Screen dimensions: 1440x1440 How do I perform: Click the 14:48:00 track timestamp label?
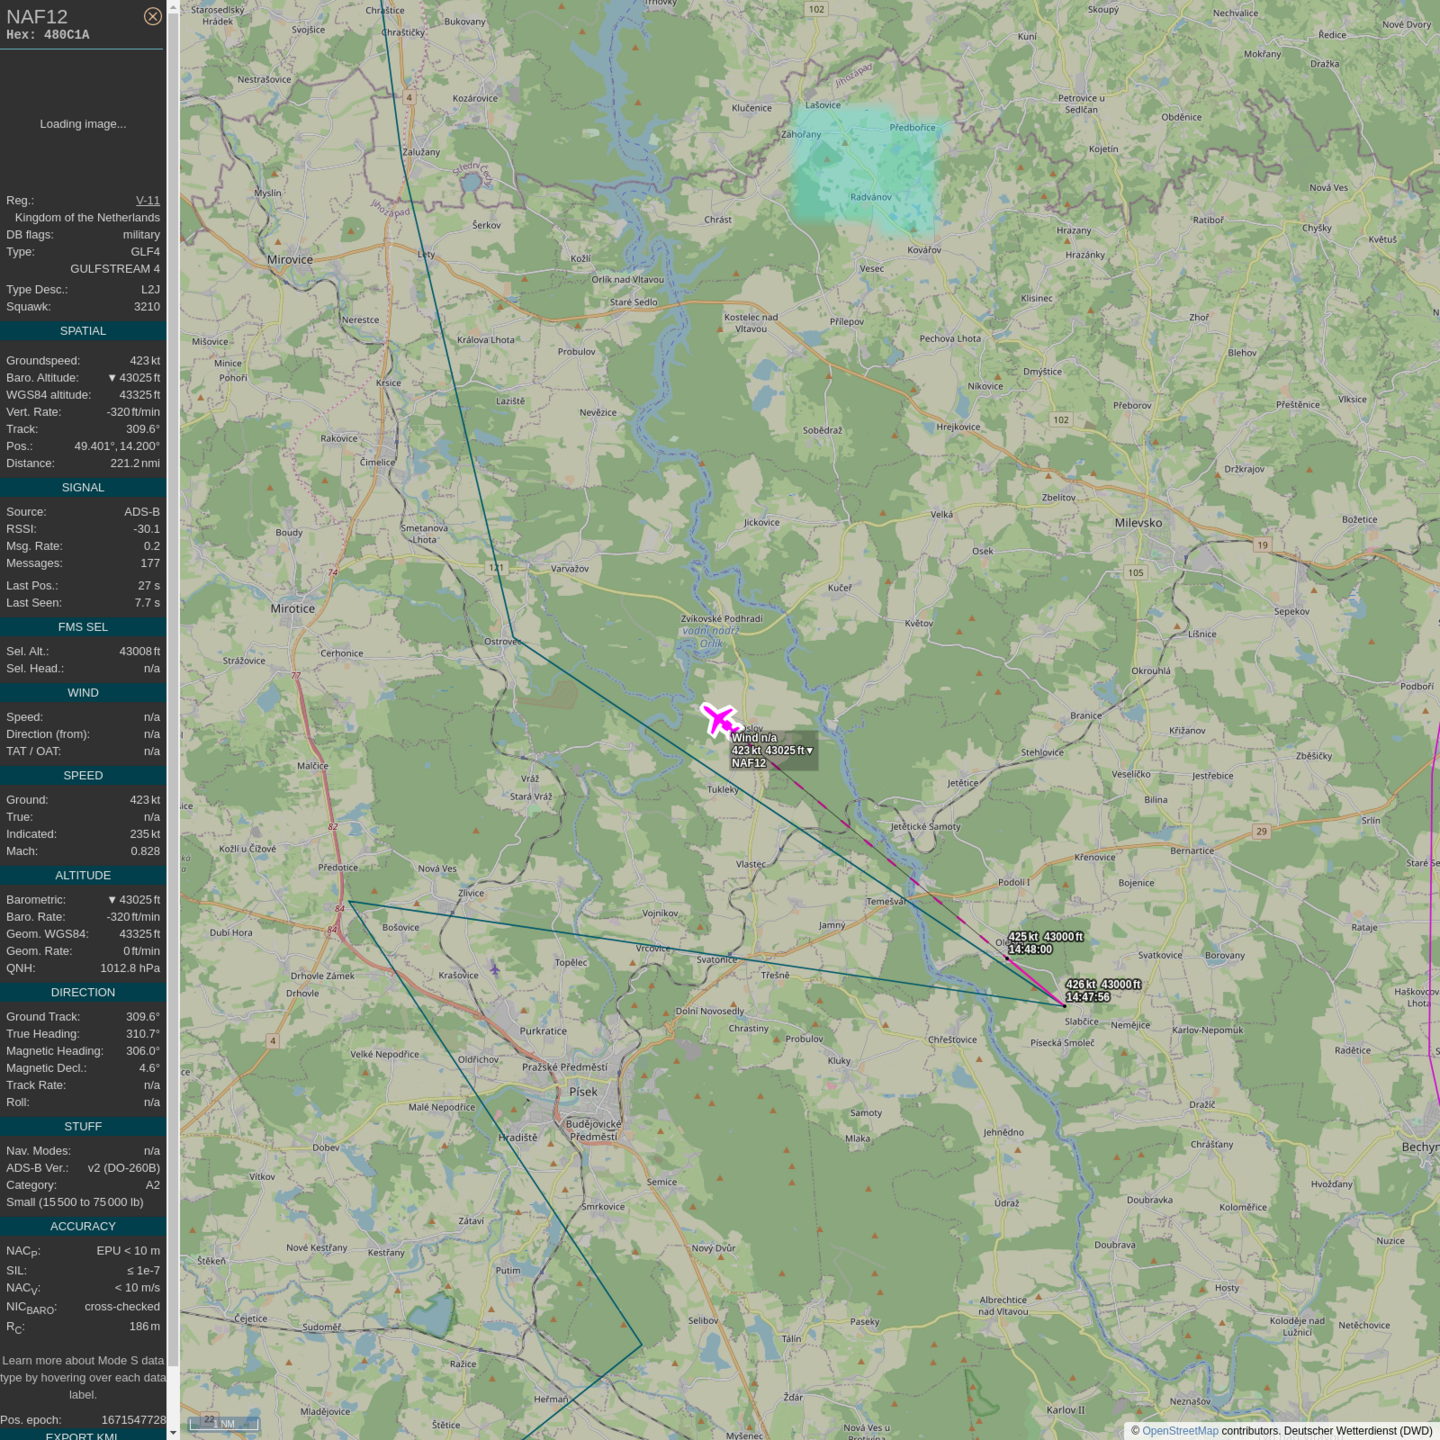[1030, 950]
